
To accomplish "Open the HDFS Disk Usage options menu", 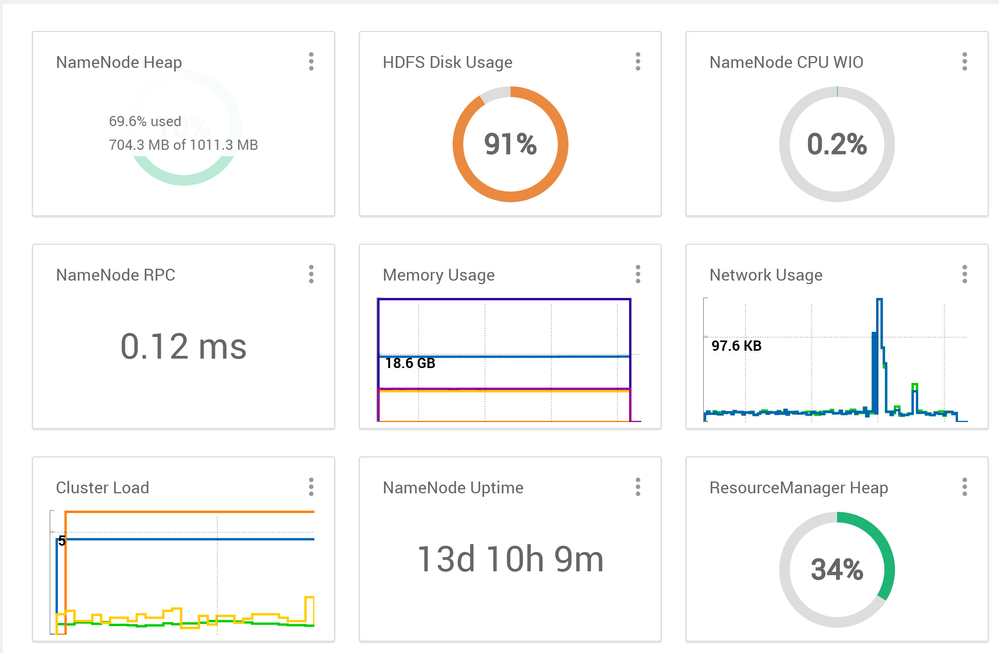I will (x=638, y=62).
